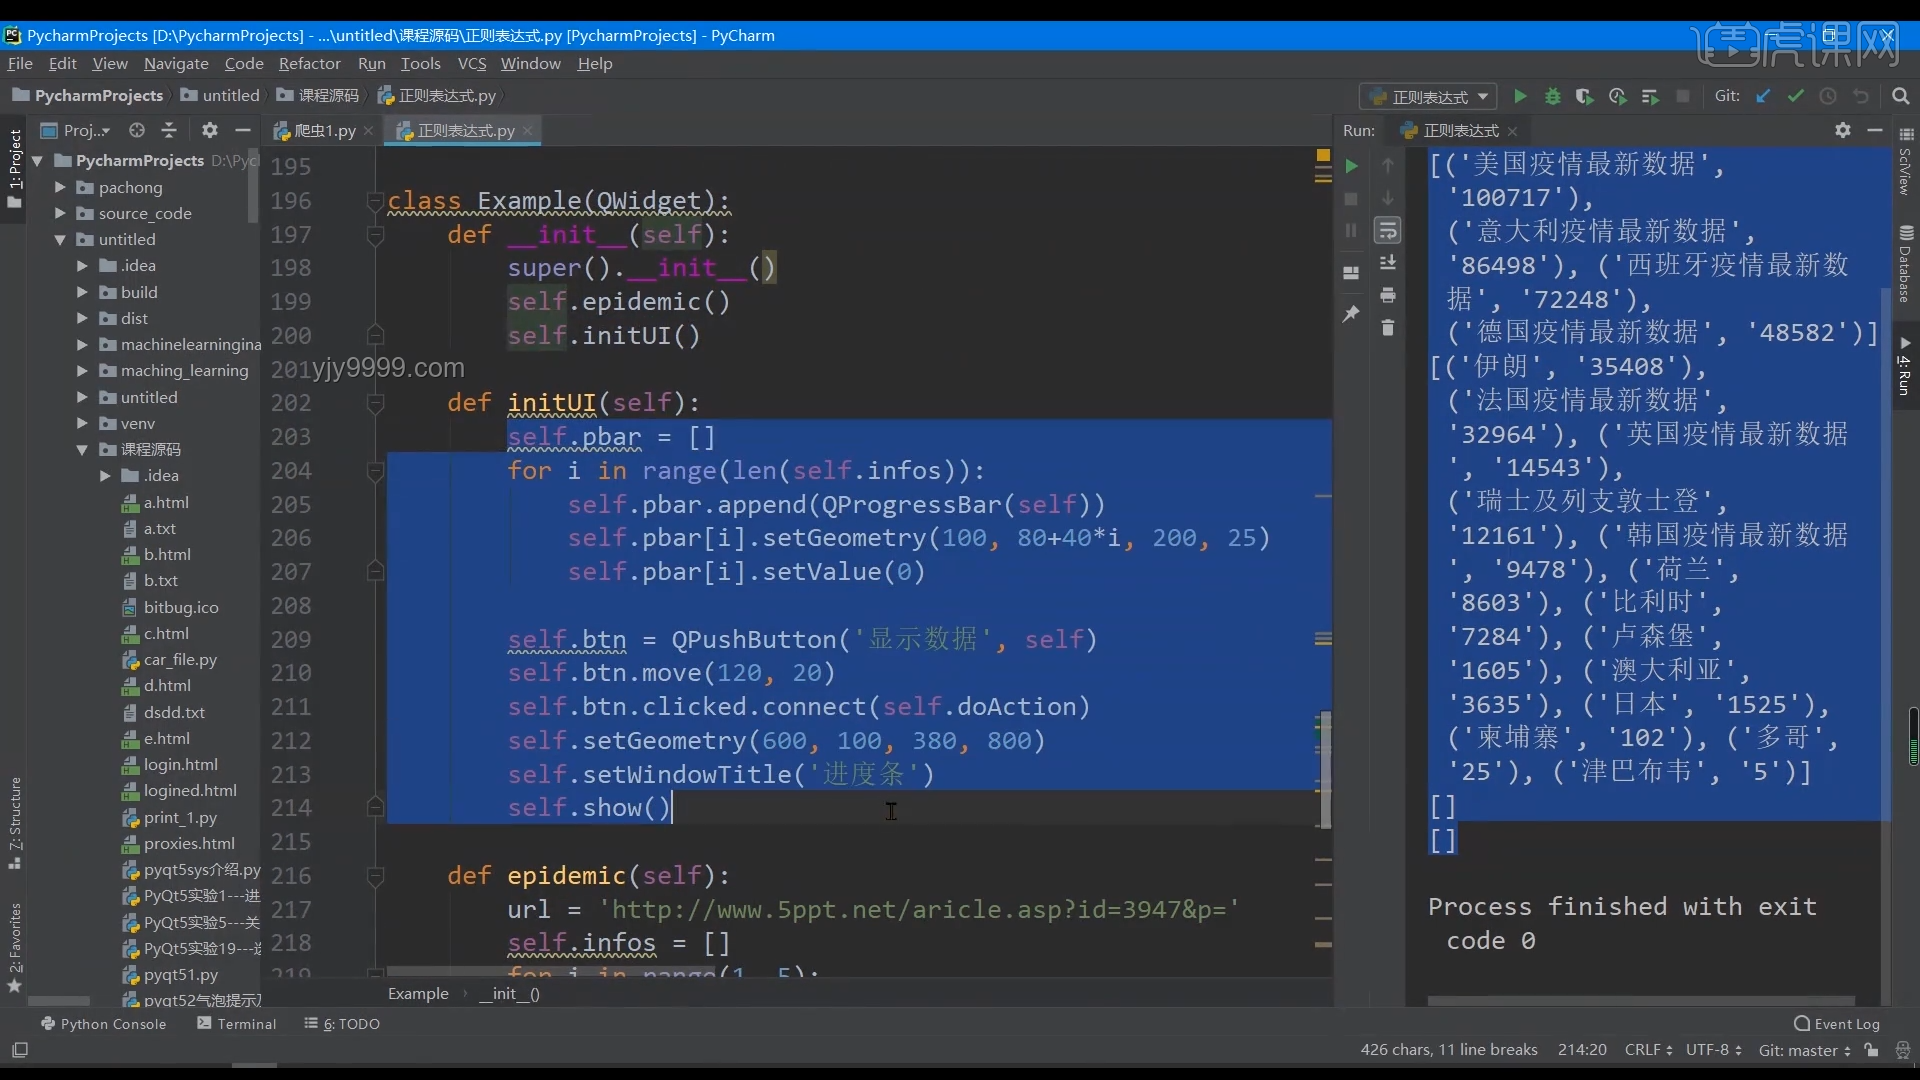Locate current file in Project panel

click(137, 130)
